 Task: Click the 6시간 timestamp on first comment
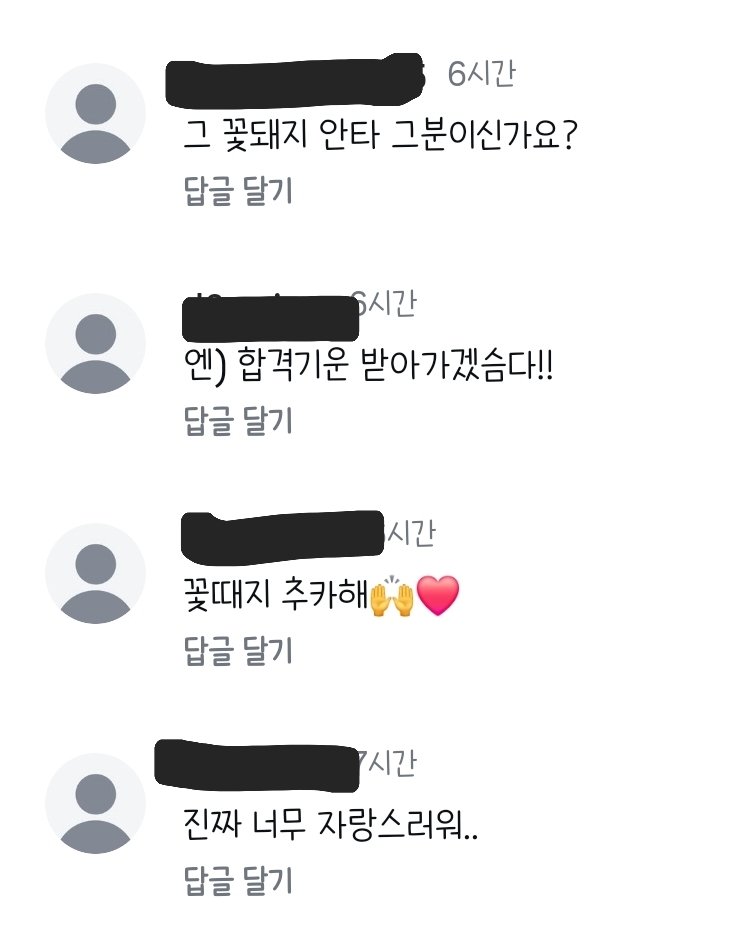(481, 74)
